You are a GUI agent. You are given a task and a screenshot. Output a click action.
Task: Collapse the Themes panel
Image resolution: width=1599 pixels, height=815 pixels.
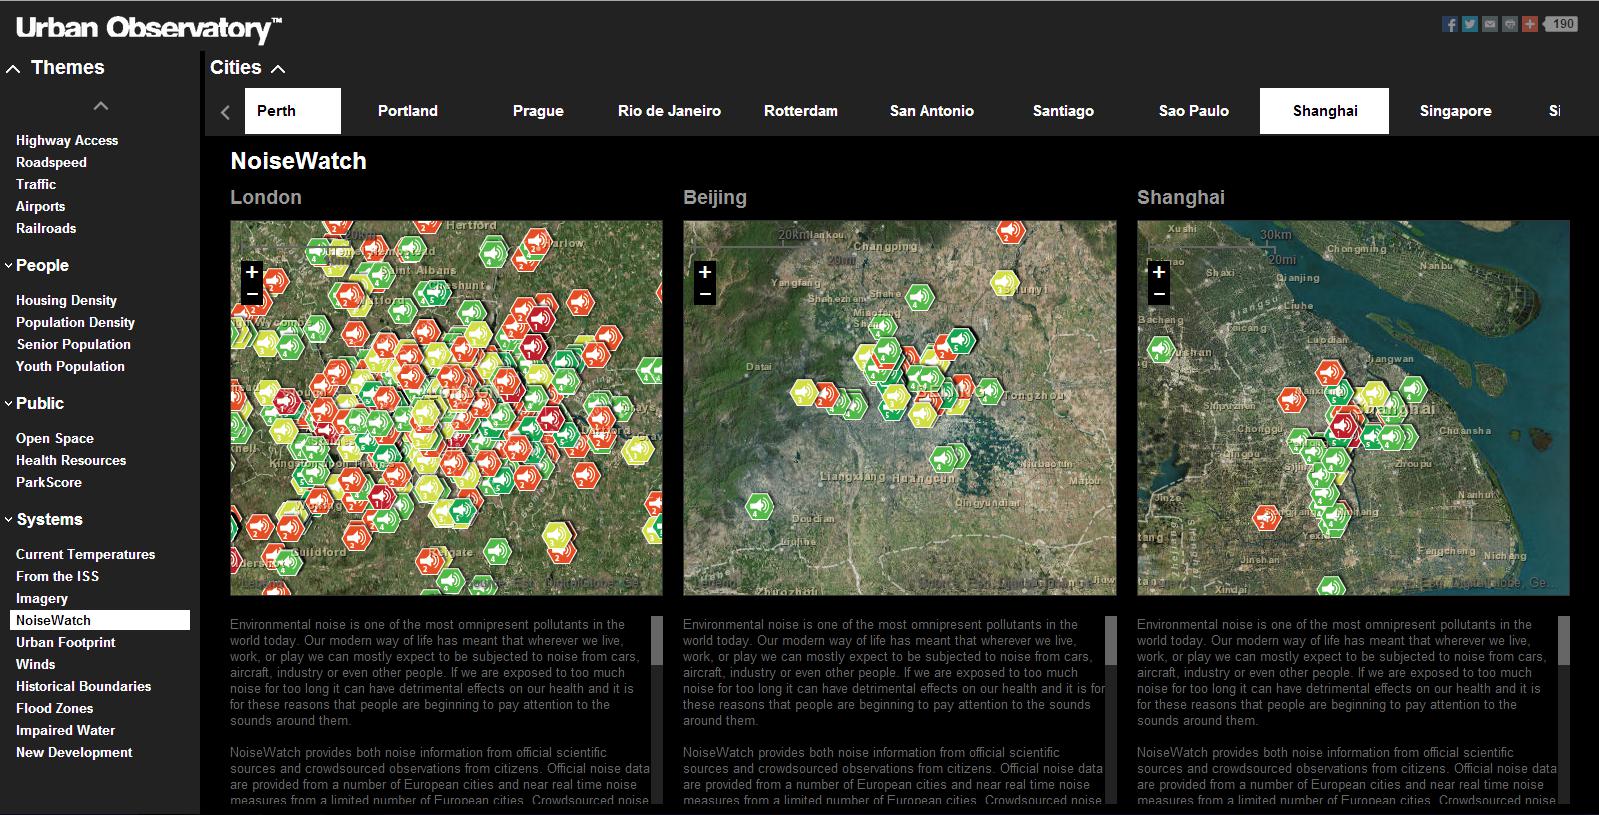14,68
